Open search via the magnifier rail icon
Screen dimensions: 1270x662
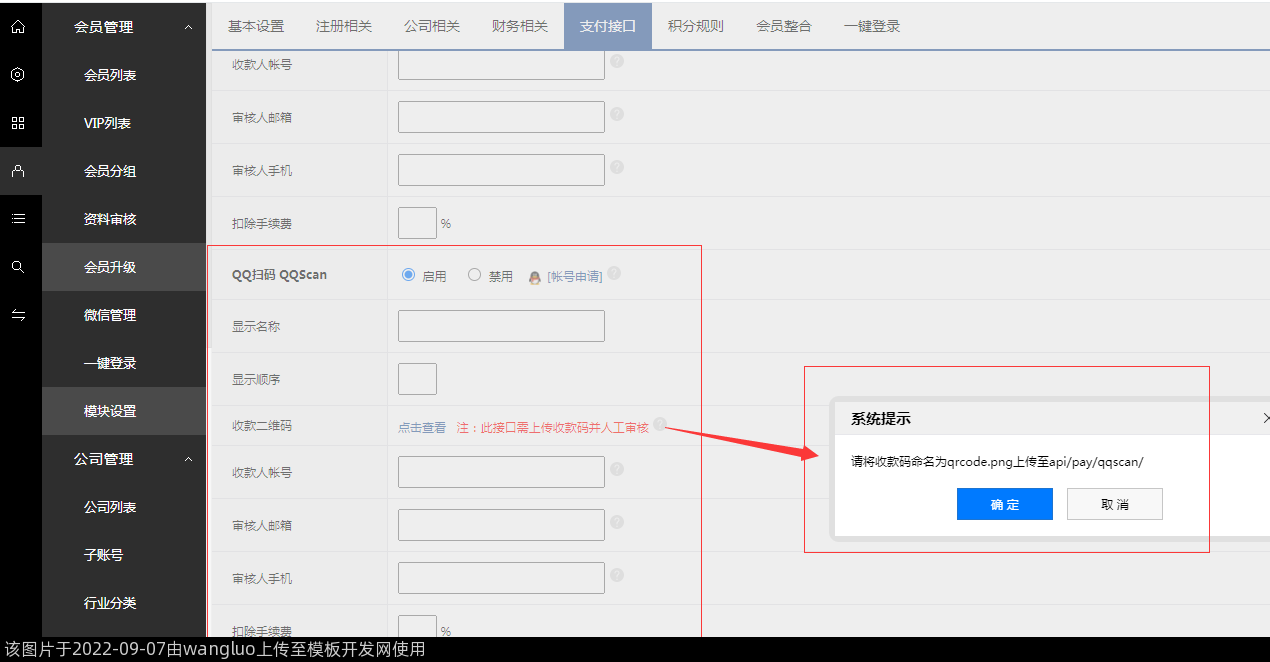18,267
